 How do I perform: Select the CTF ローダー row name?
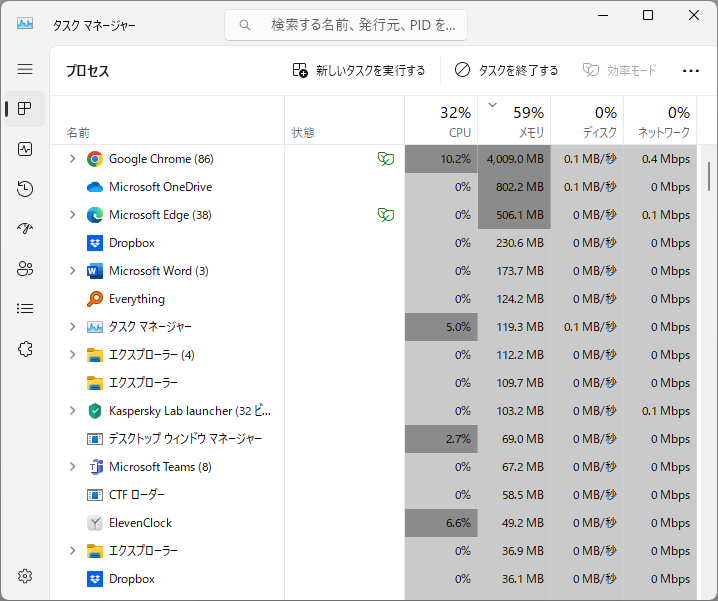click(x=137, y=495)
